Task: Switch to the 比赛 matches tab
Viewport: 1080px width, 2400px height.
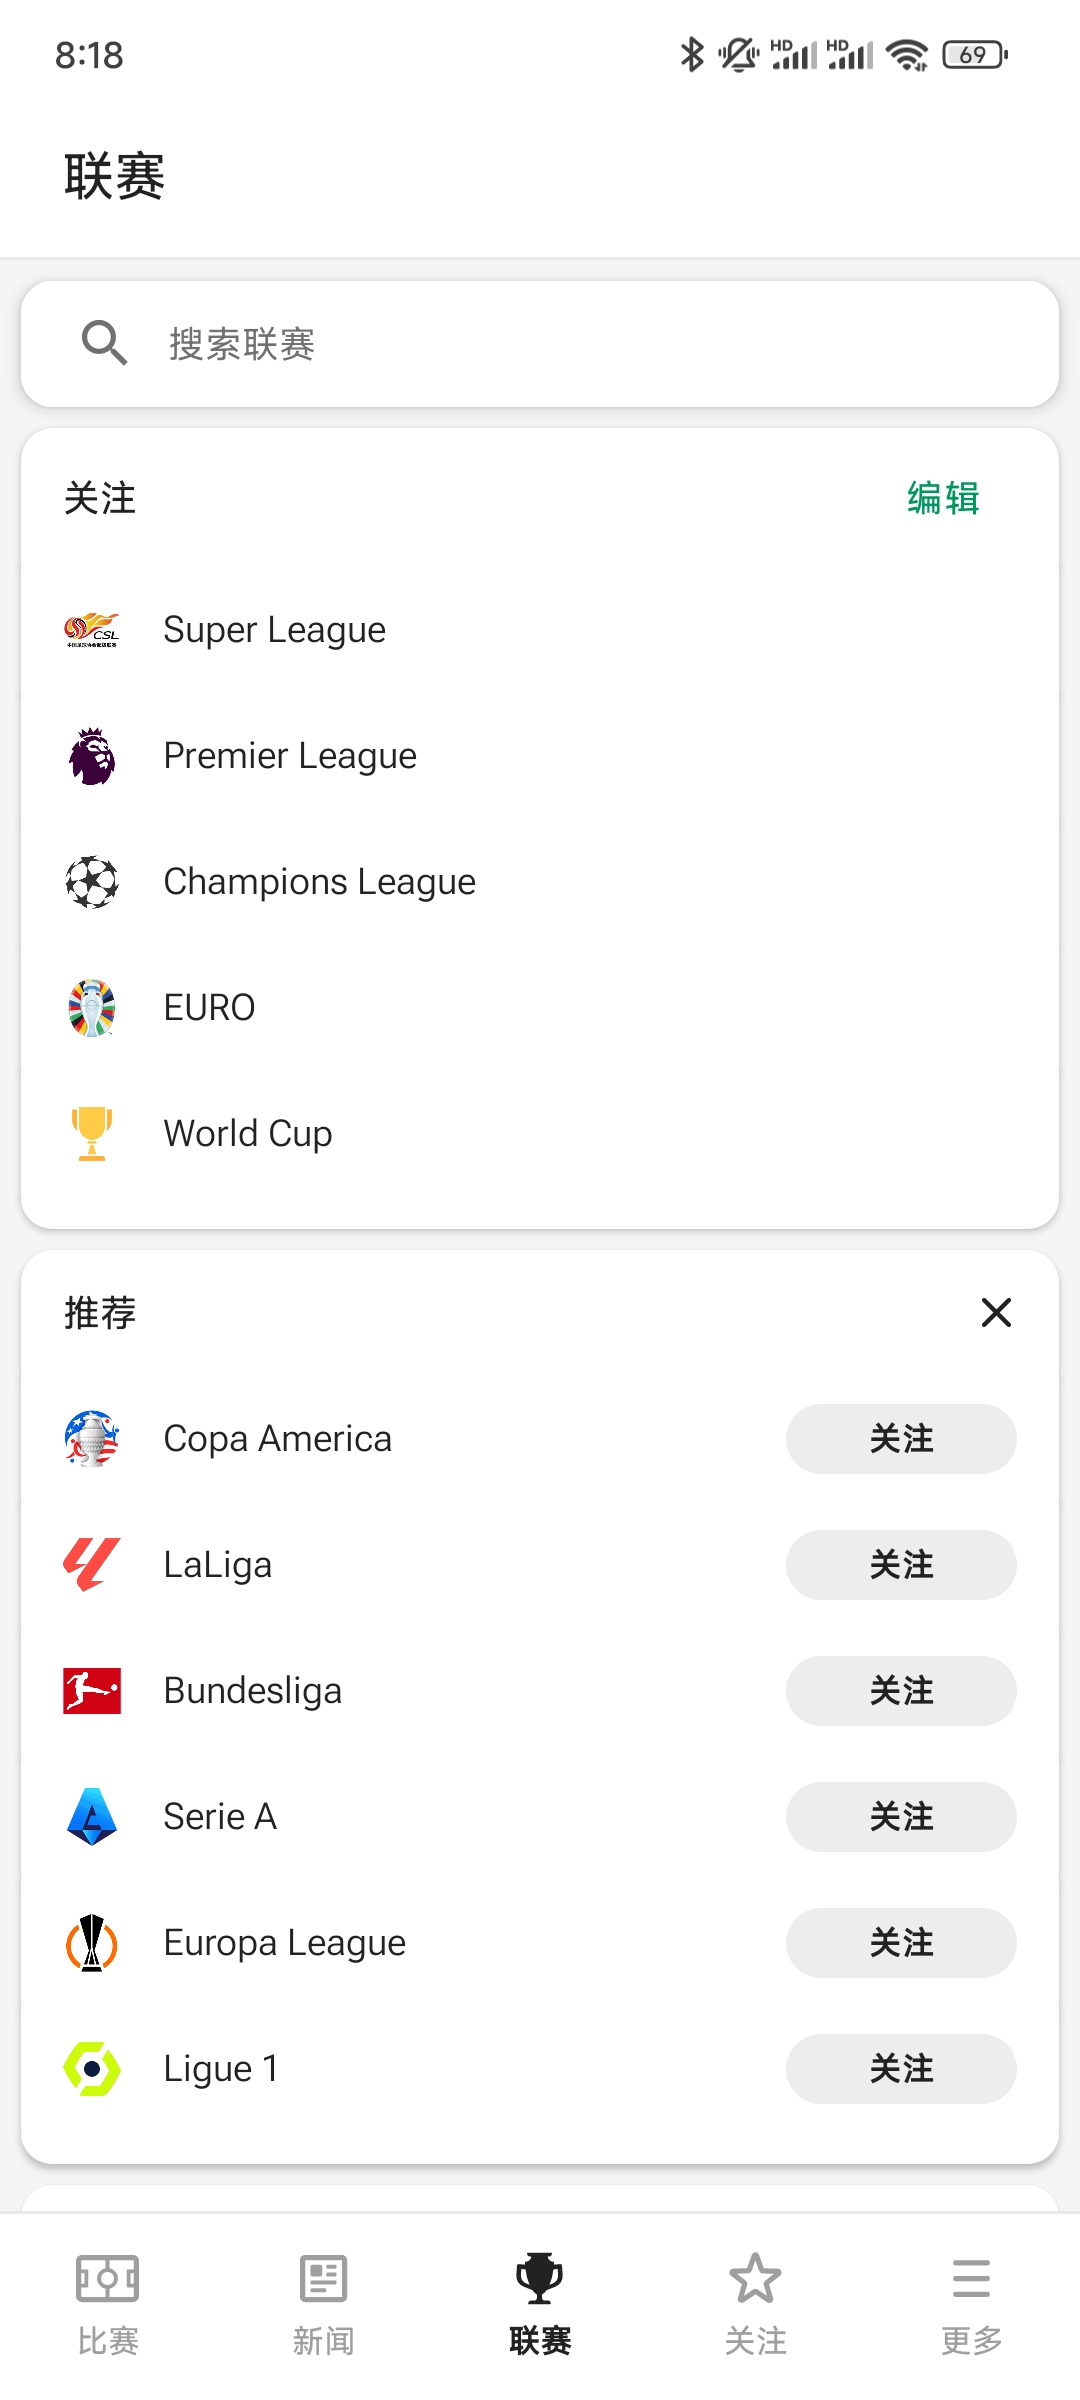Action: [108, 2300]
